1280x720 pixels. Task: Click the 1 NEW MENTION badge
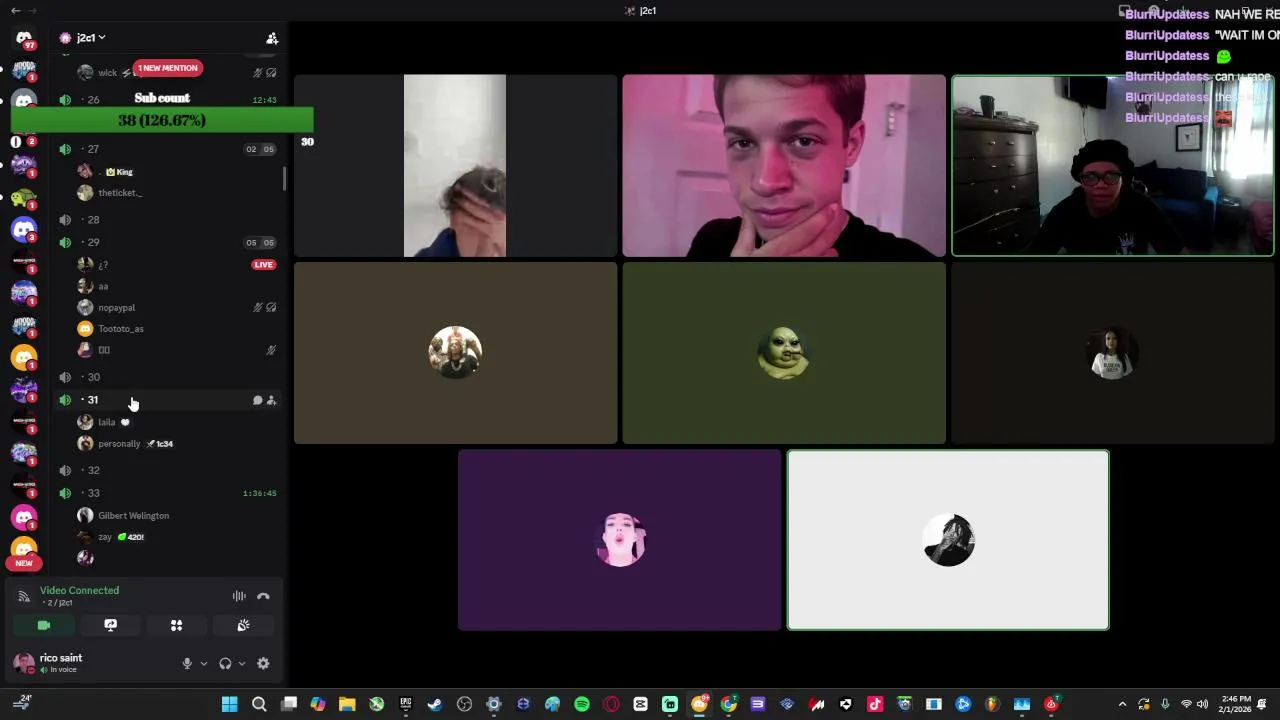tap(168, 68)
